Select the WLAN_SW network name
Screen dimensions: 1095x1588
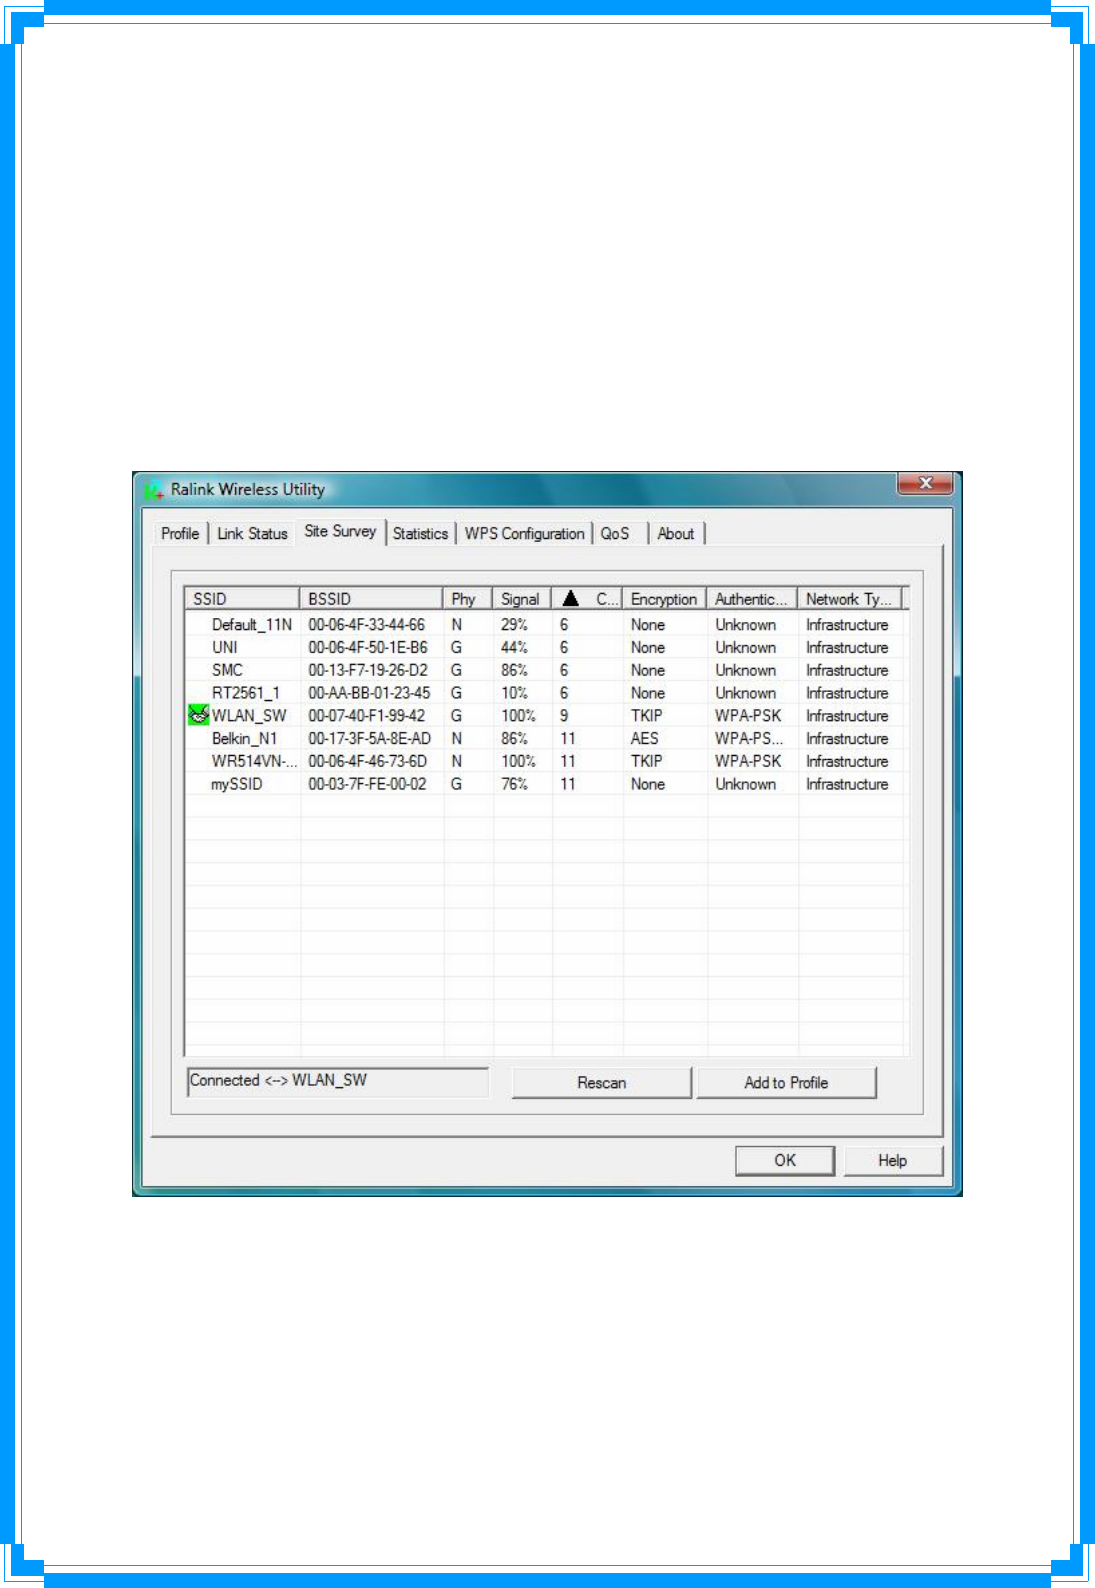(249, 716)
